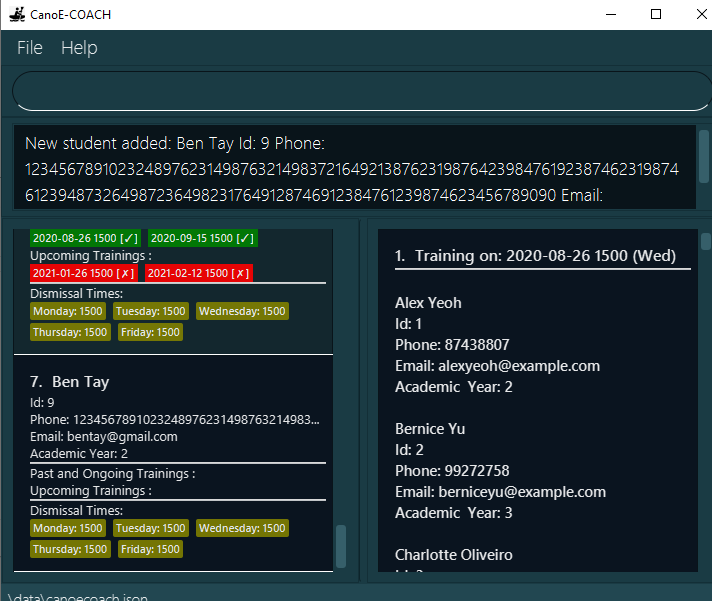Click upper card's Friday: 1500 dismissal tag
This screenshot has width=712, height=601.
click(x=150, y=332)
